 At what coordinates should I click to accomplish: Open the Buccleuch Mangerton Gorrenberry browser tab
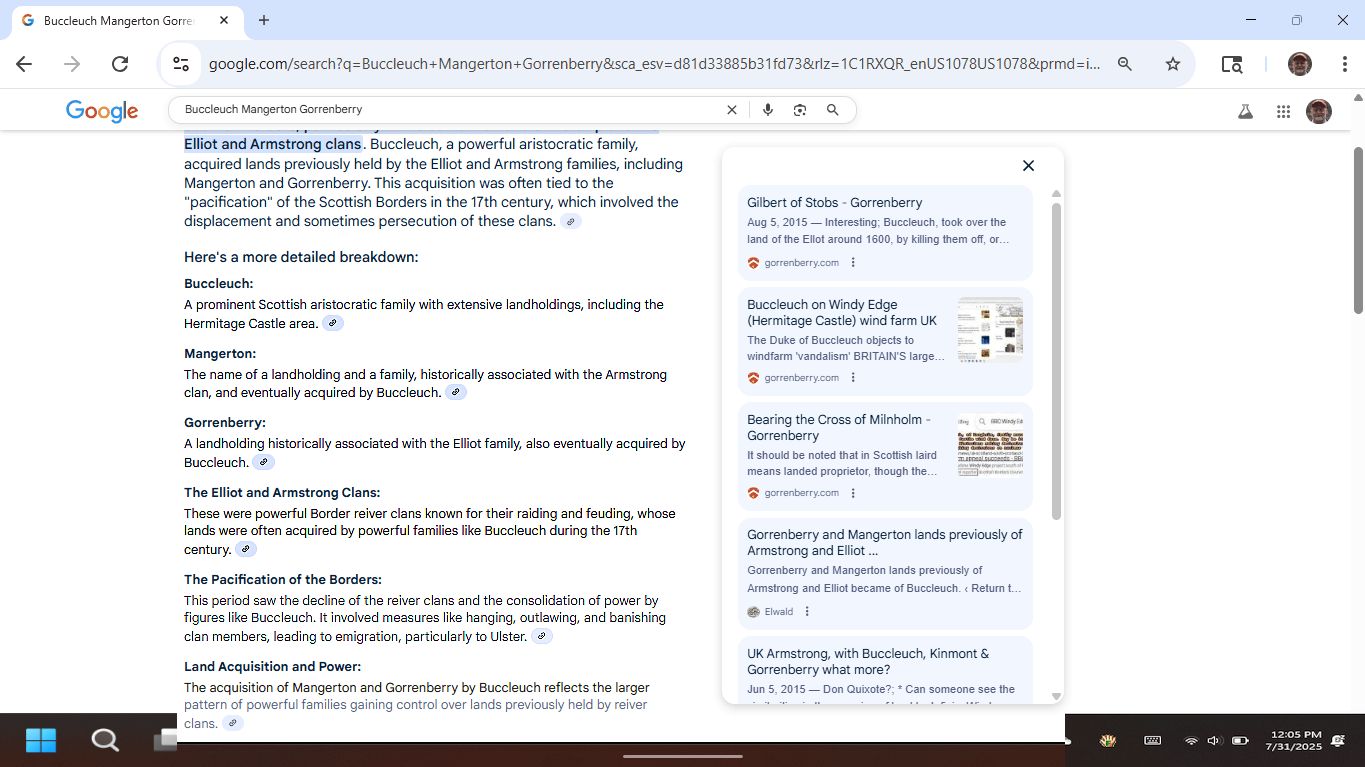(x=120, y=21)
